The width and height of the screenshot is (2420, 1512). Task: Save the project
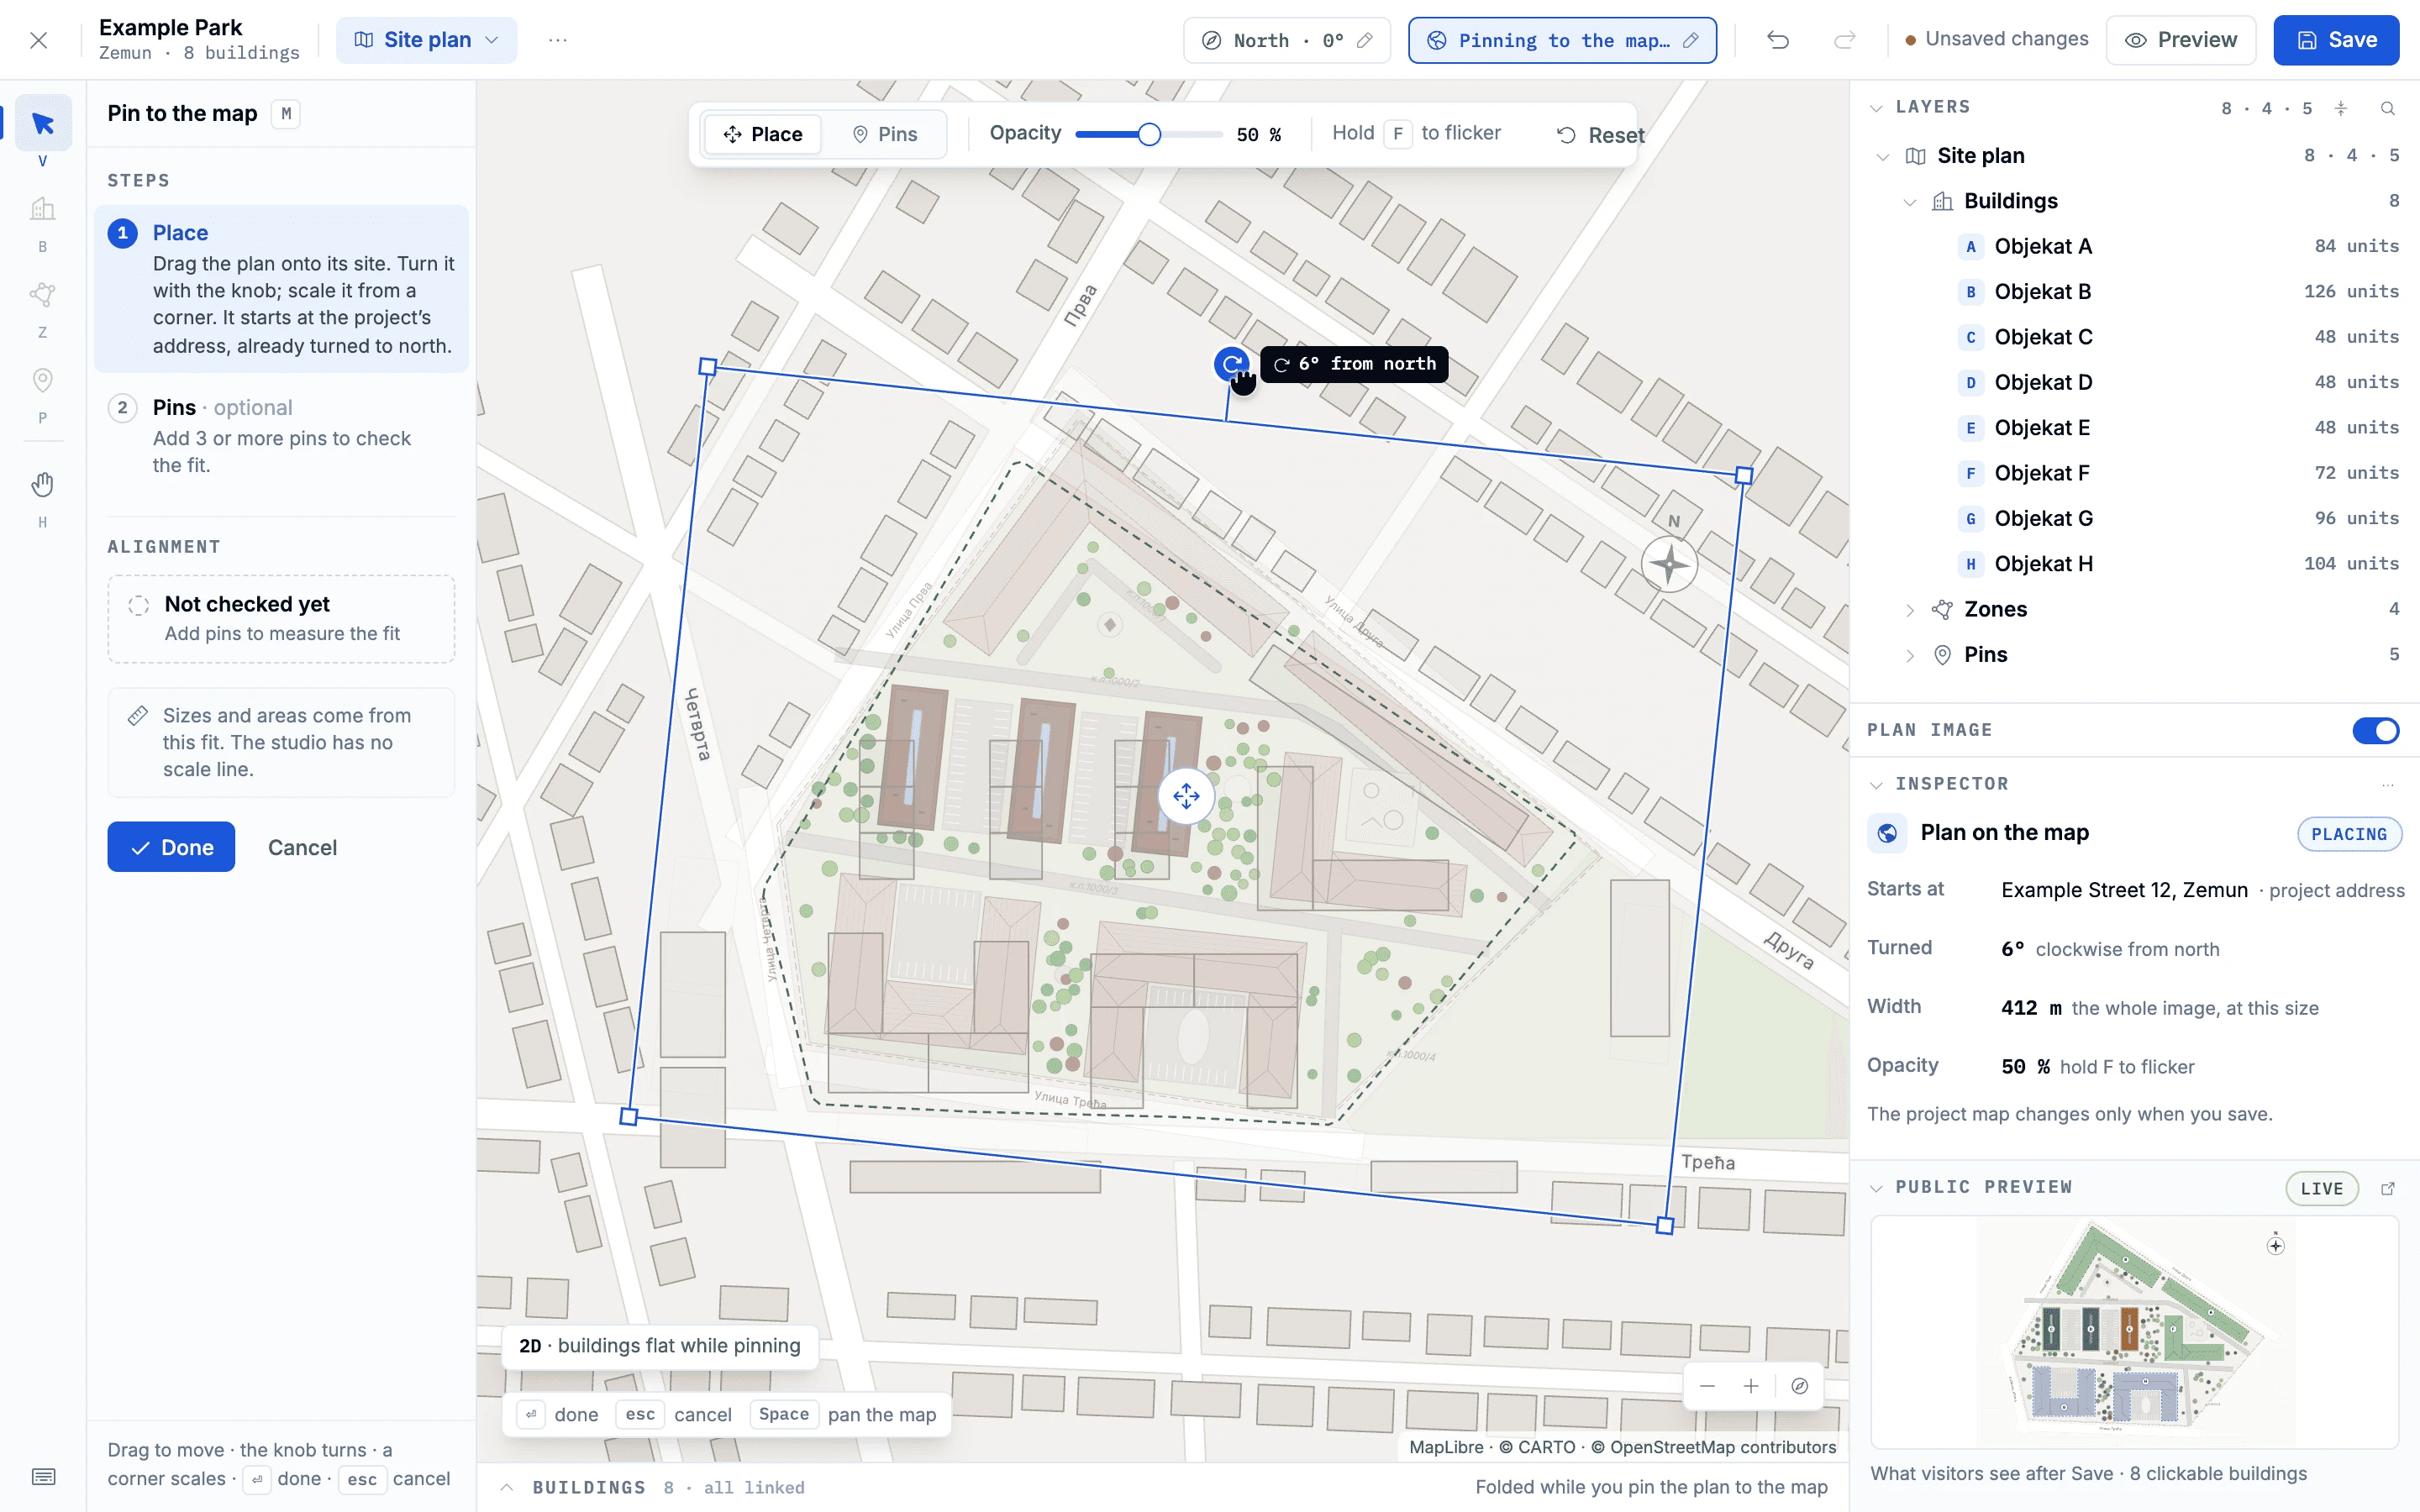pyautogui.click(x=2336, y=40)
